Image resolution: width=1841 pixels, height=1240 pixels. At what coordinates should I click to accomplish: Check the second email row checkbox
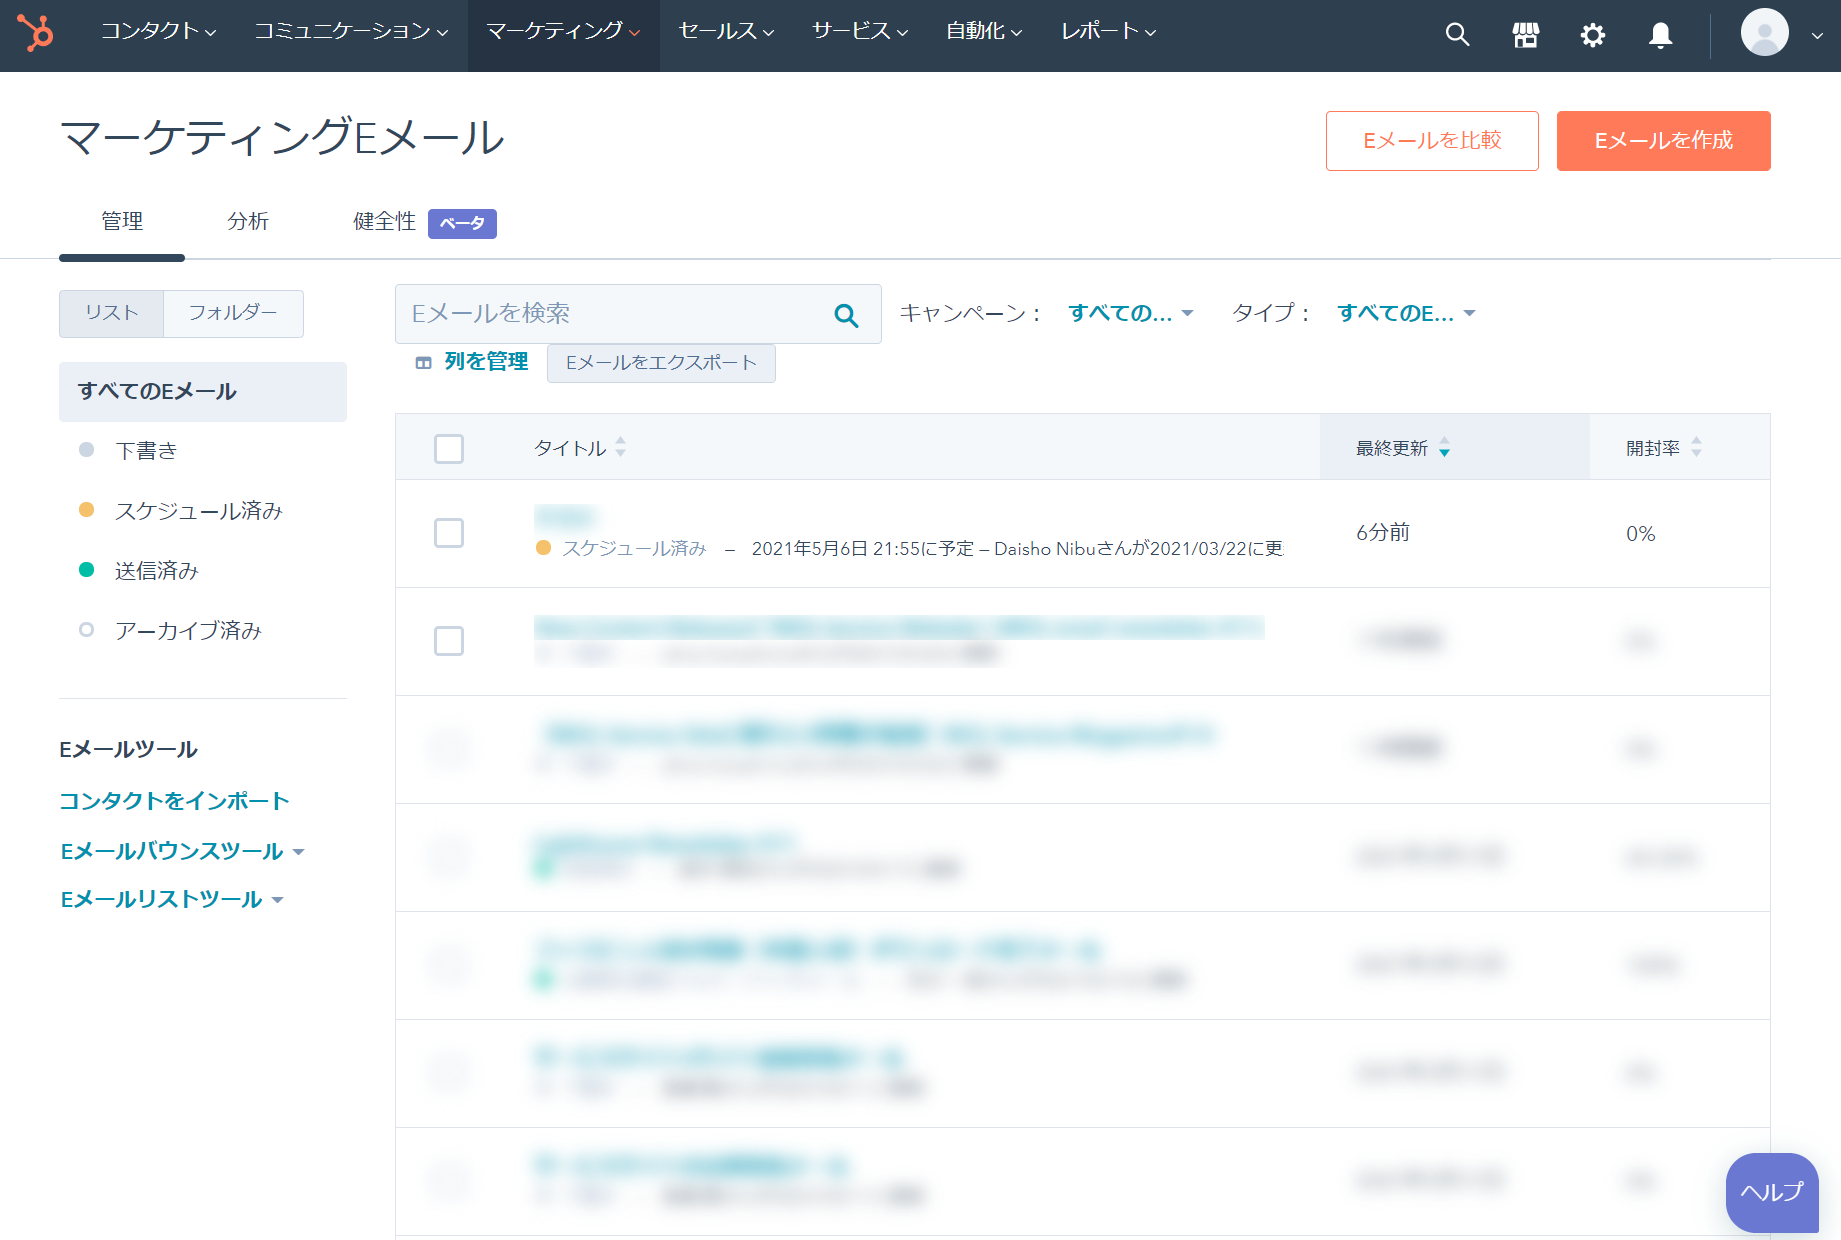pyautogui.click(x=449, y=641)
